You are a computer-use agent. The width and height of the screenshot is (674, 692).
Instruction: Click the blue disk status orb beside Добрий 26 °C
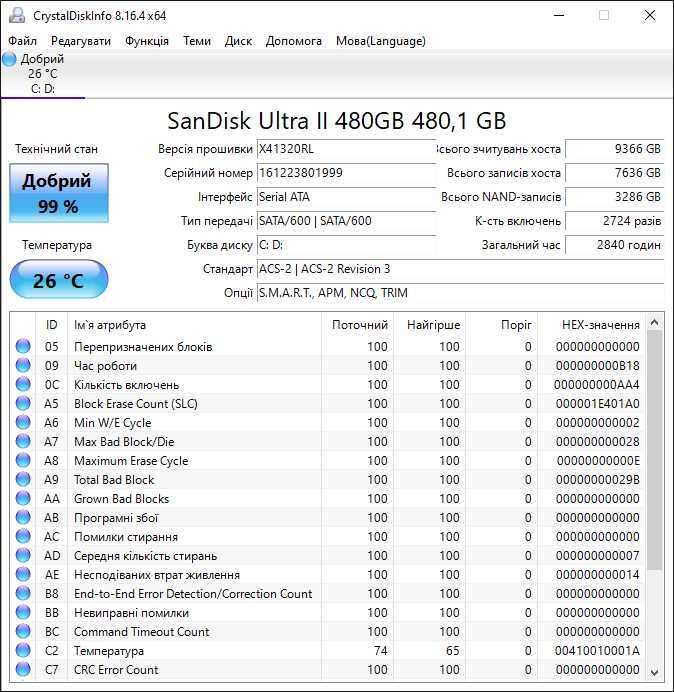pyautogui.click(x=9, y=59)
